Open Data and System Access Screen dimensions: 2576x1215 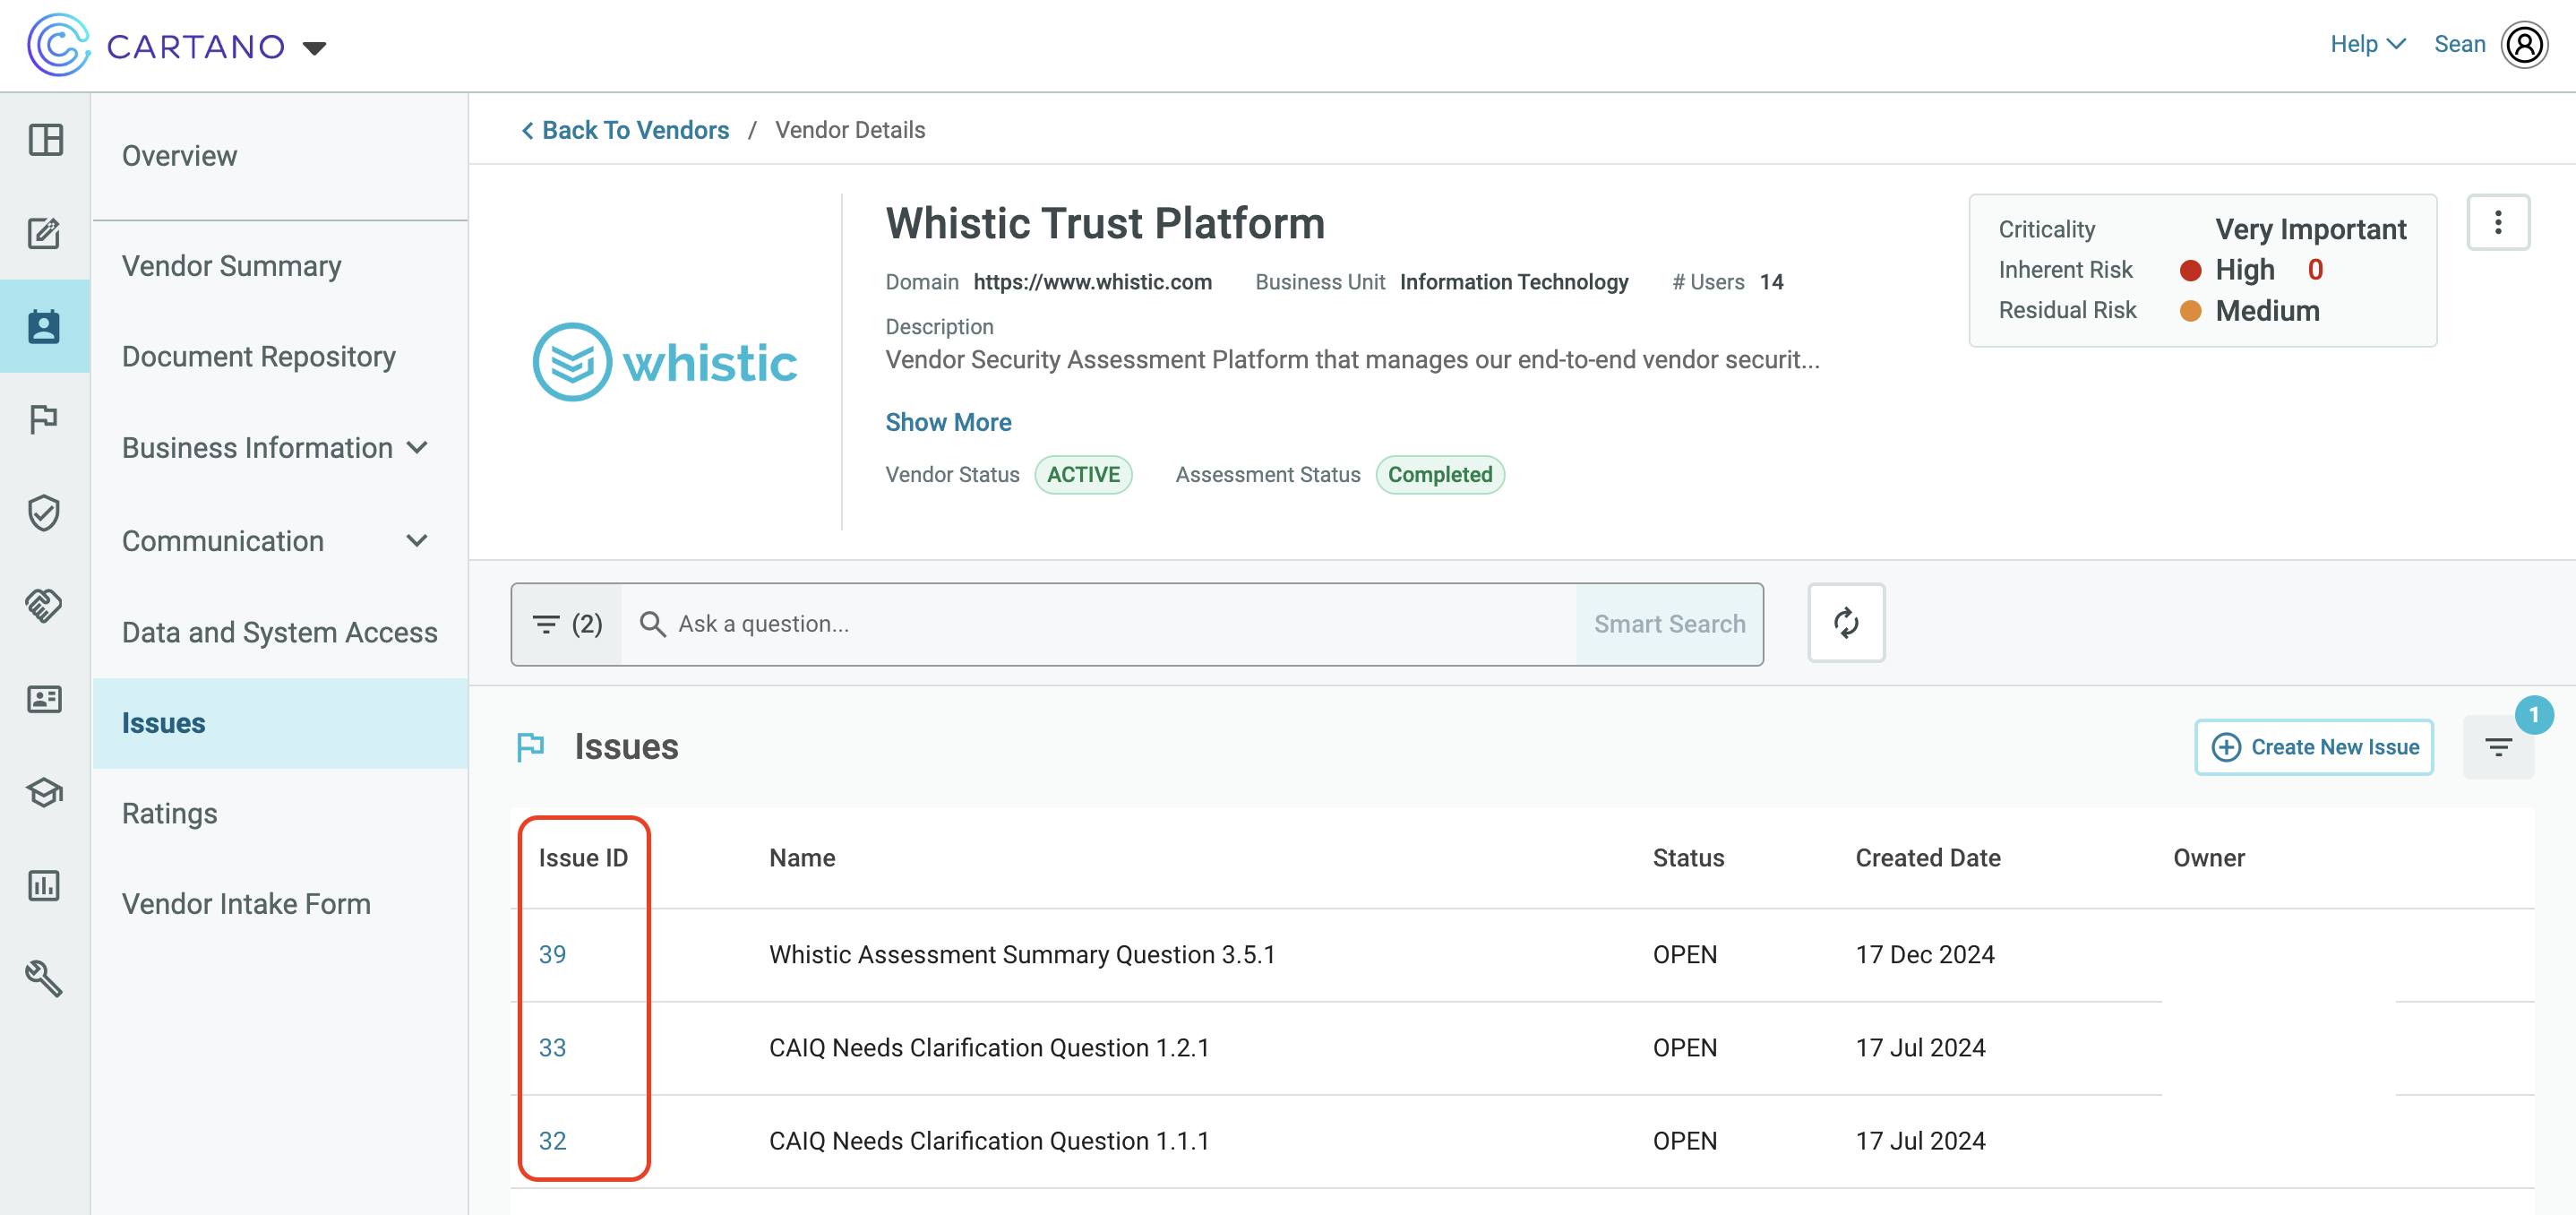(x=279, y=632)
